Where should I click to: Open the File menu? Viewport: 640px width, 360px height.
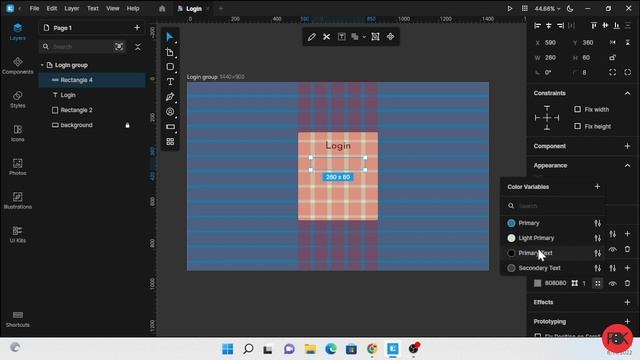coord(34,9)
